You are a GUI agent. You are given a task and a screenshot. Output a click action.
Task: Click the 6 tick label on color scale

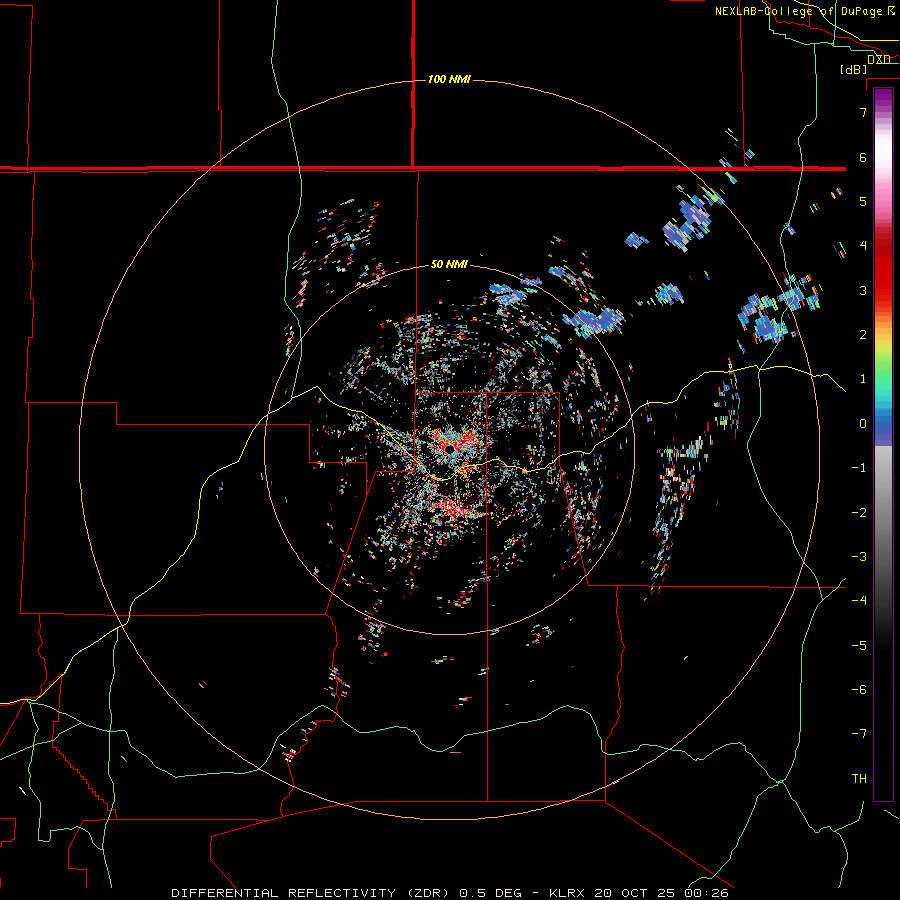(x=863, y=157)
